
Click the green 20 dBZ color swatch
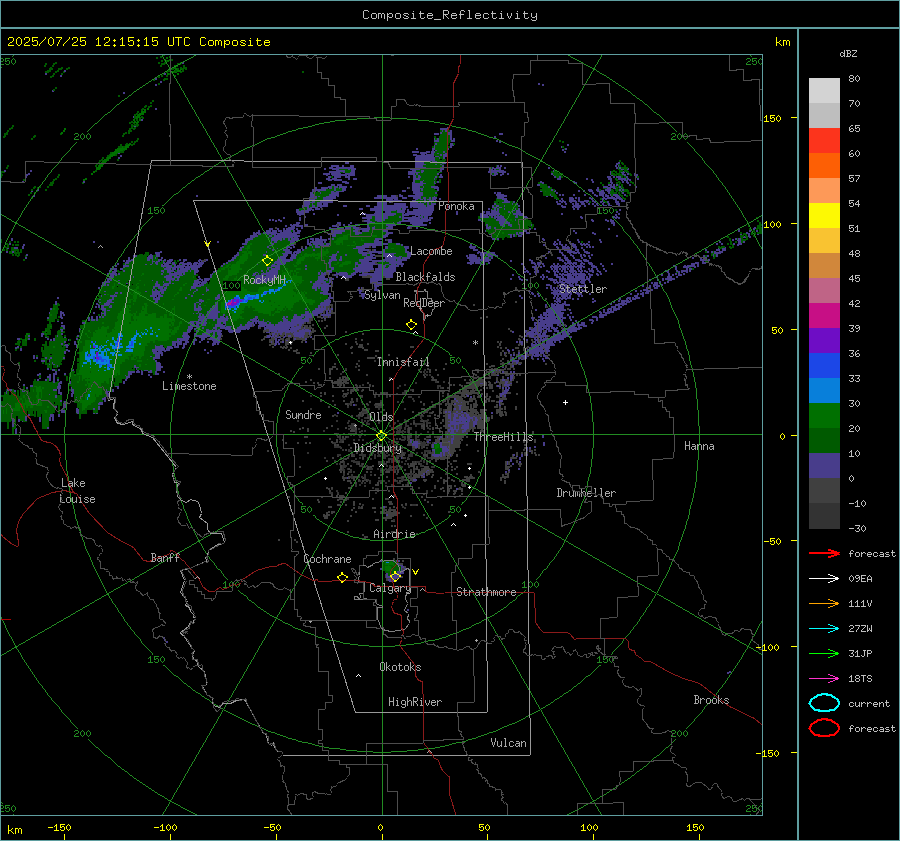824,416
